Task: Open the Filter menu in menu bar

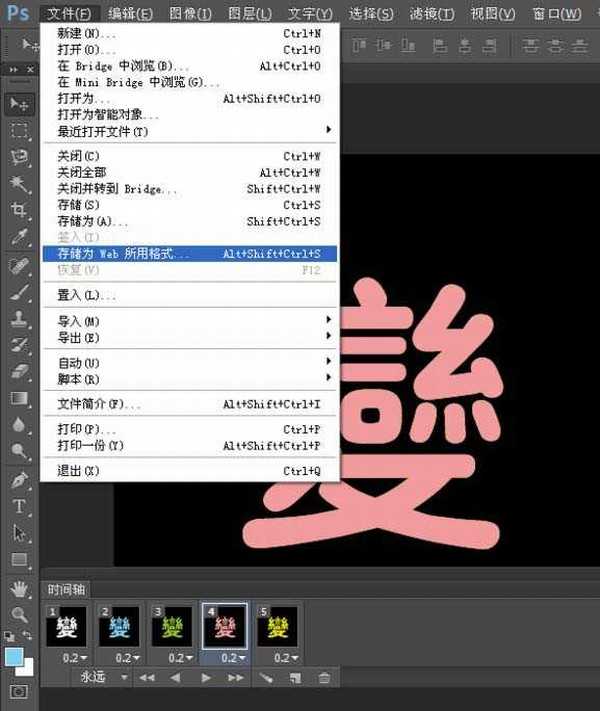Action: (x=432, y=14)
